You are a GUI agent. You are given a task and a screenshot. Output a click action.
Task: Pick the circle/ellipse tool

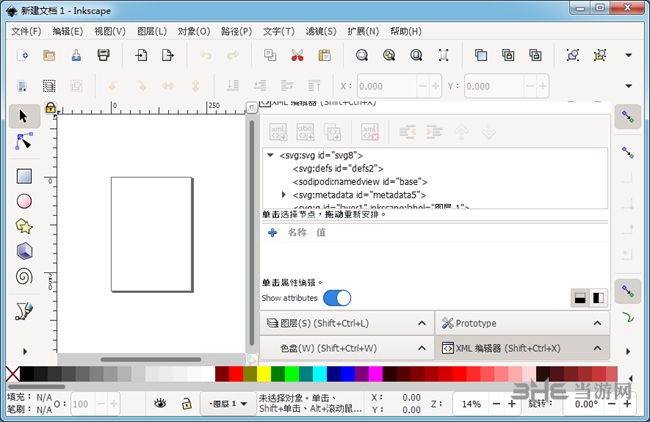click(x=24, y=201)
